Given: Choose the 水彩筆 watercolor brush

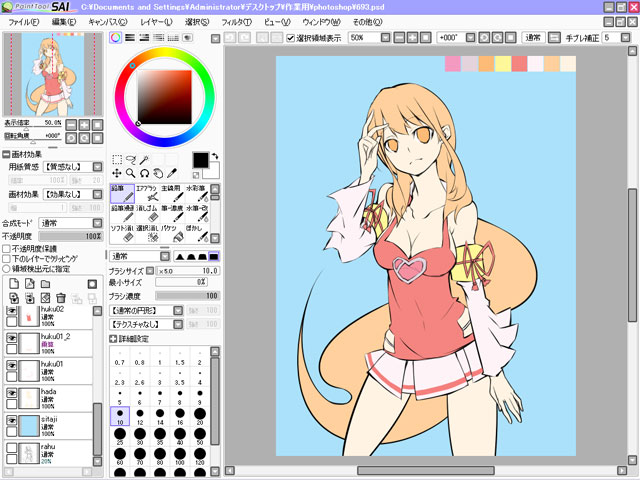Looking at the screenshot, I should (x=197, y=193).
